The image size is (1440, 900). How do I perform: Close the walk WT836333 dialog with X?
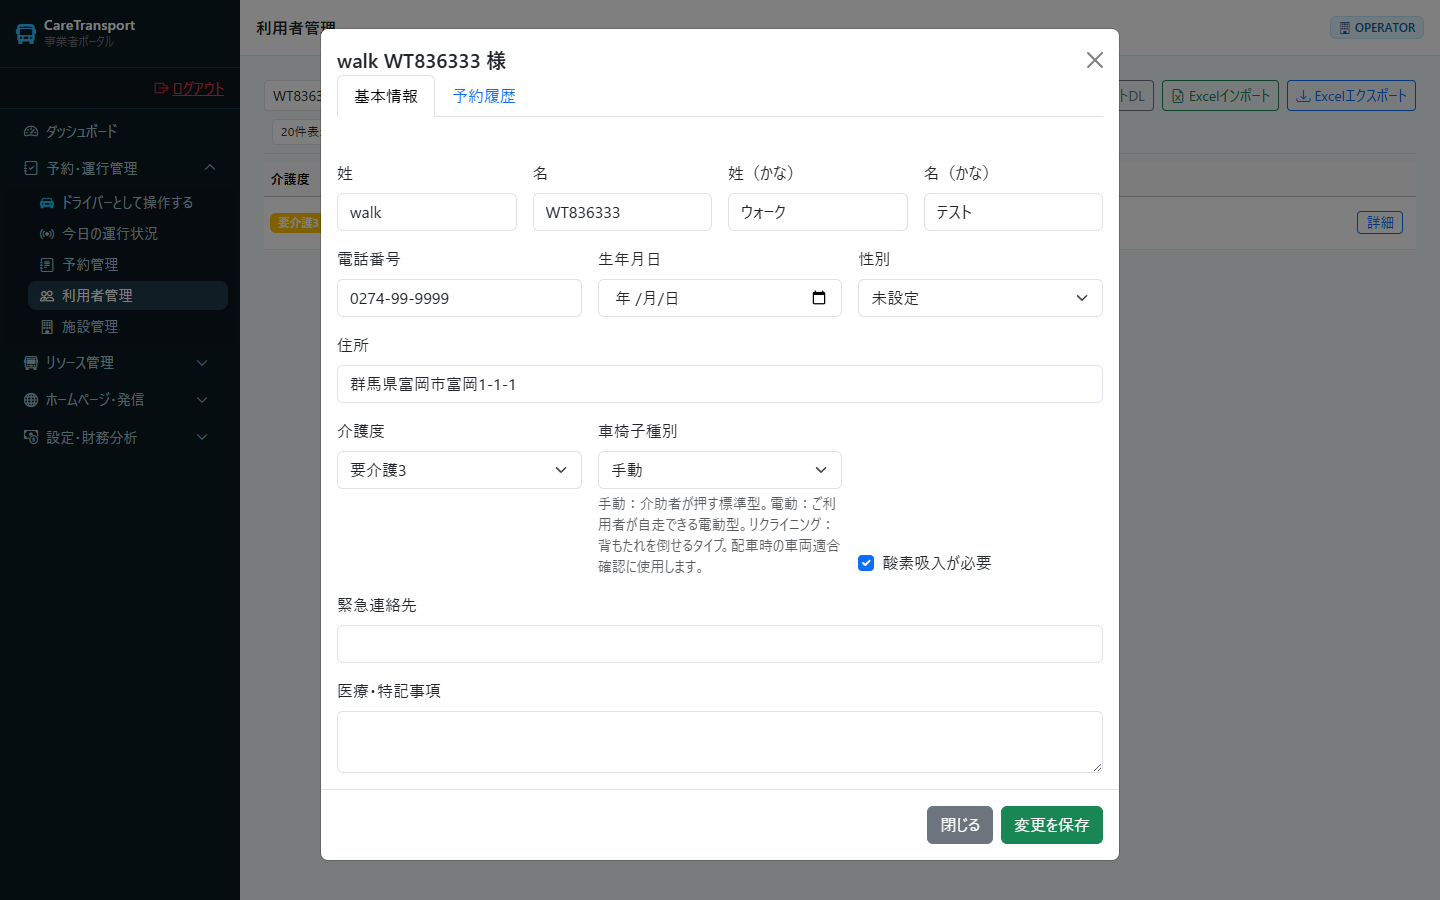tap(1095, 60)
